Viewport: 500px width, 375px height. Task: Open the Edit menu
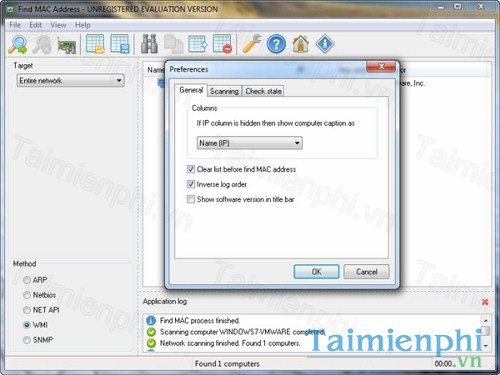coord(36,25)
